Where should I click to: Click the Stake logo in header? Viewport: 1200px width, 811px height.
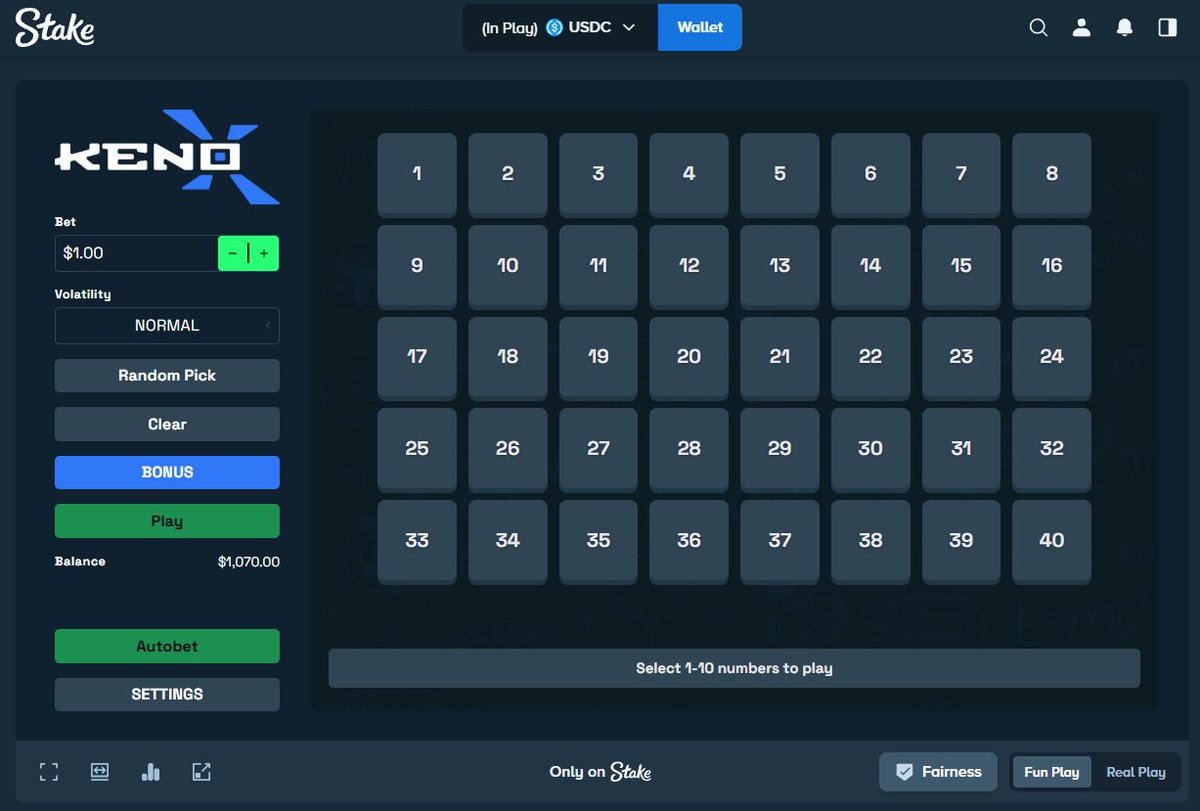pos(55,28)
